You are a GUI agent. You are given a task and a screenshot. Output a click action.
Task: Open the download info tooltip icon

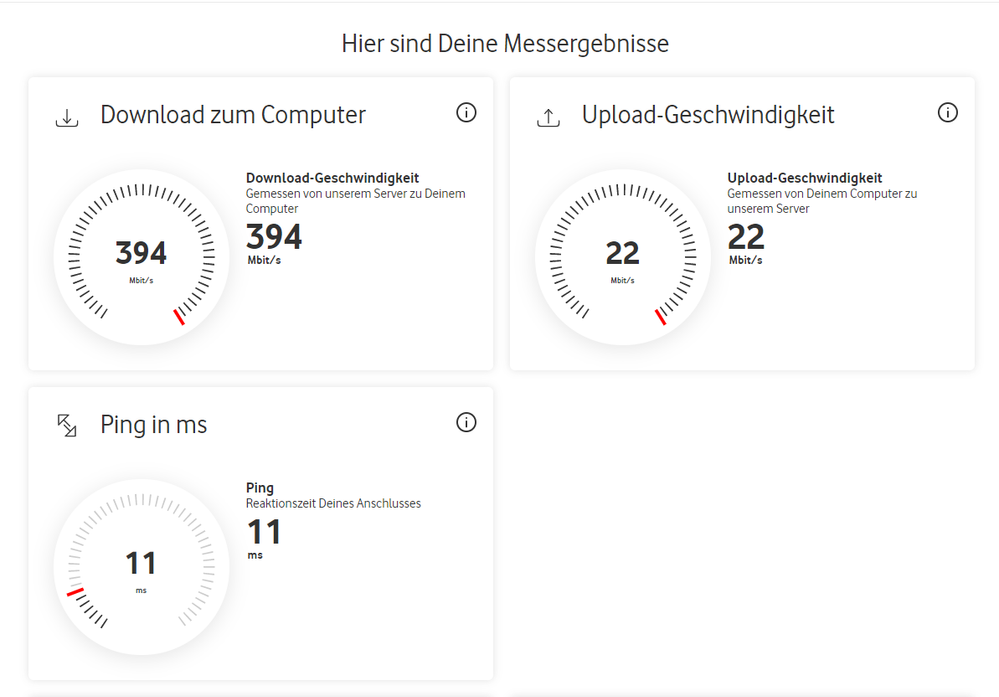click(466, 113)
